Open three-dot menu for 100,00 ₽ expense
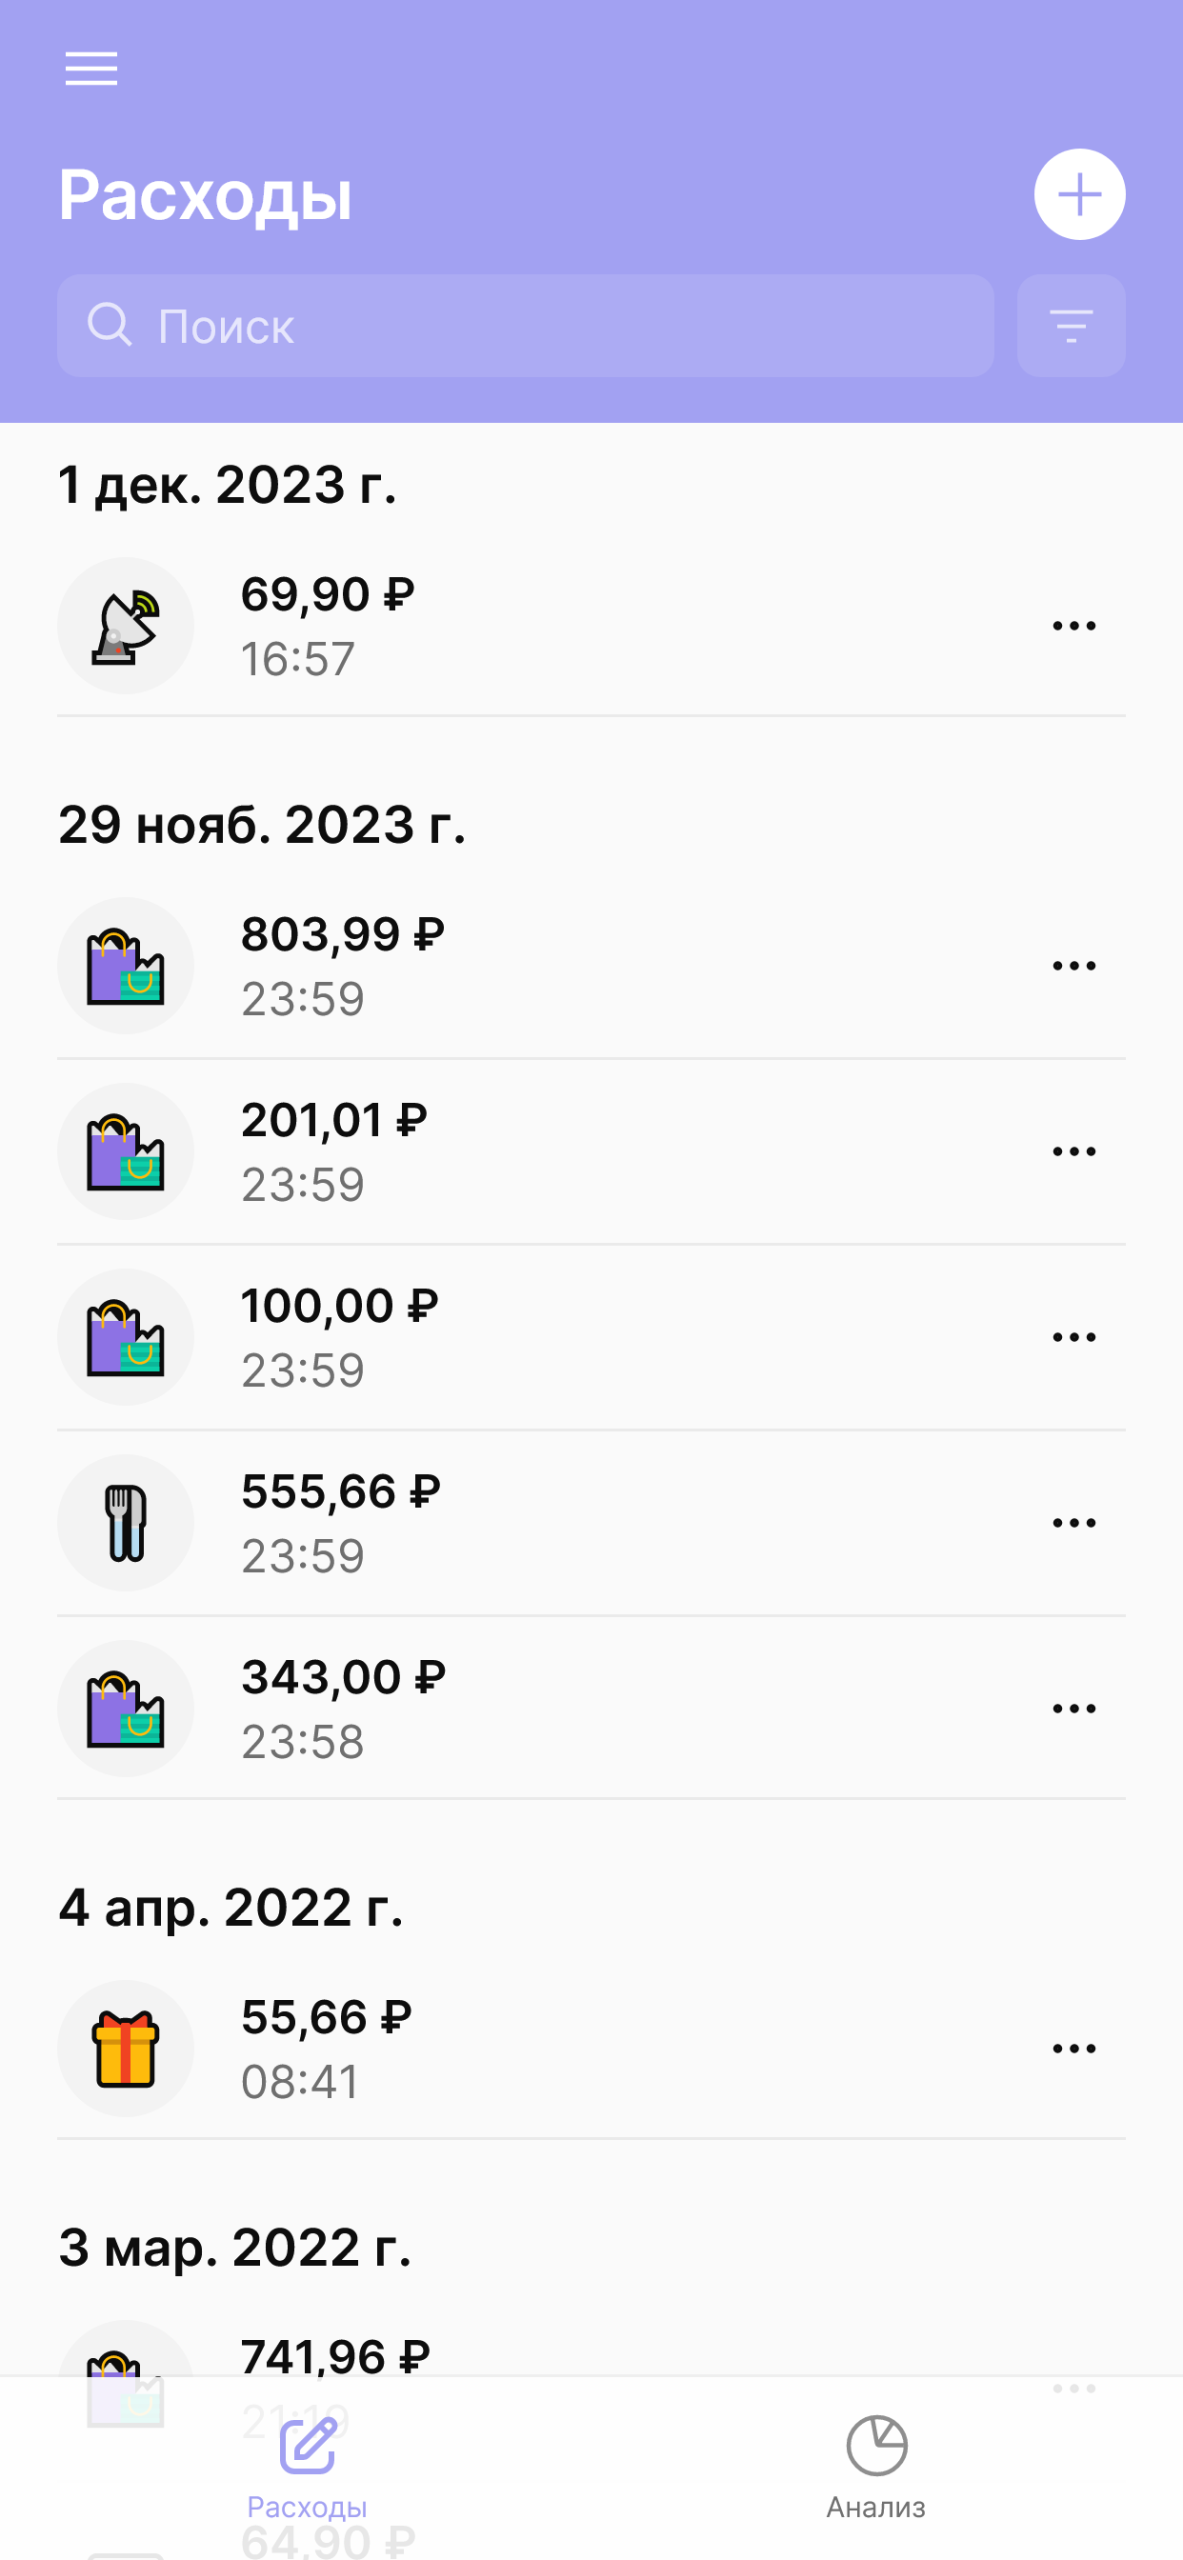This screenshot has width=1183, height=2560. 1074,1337
